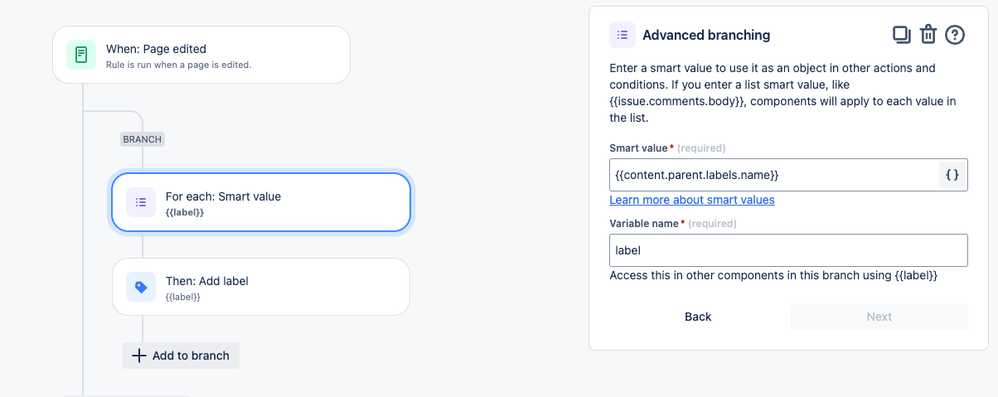Focus the Smart value input field
Screen dimensions: 998x397
coord(774,175)
